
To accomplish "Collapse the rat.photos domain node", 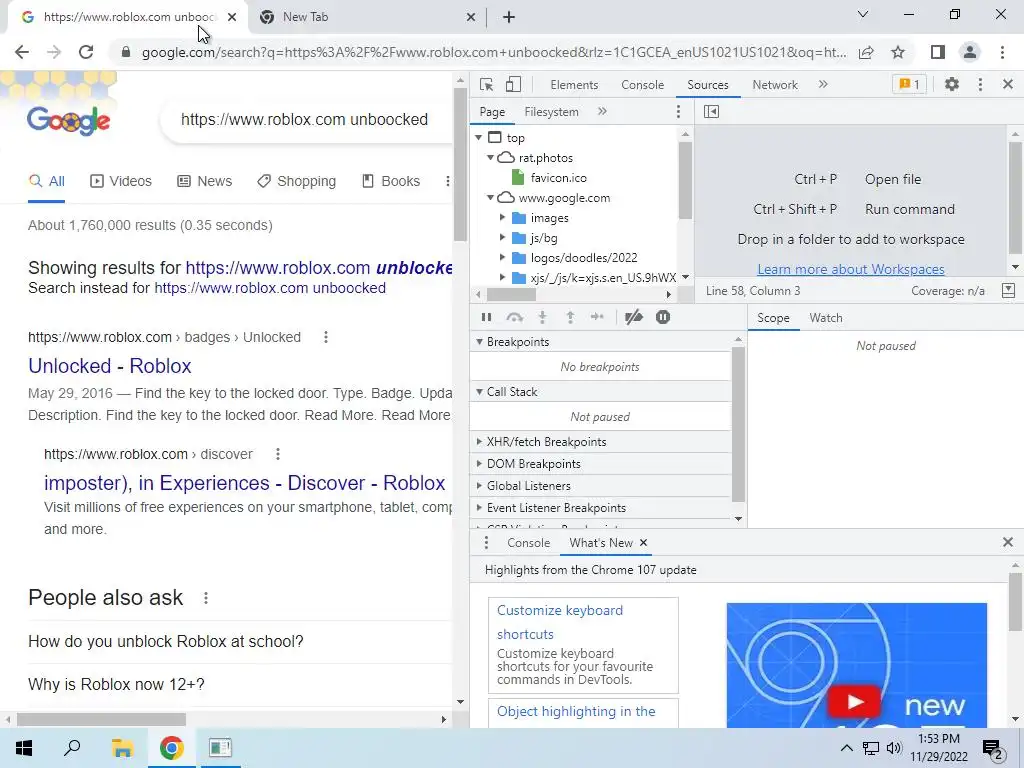I will pos(490,158).
